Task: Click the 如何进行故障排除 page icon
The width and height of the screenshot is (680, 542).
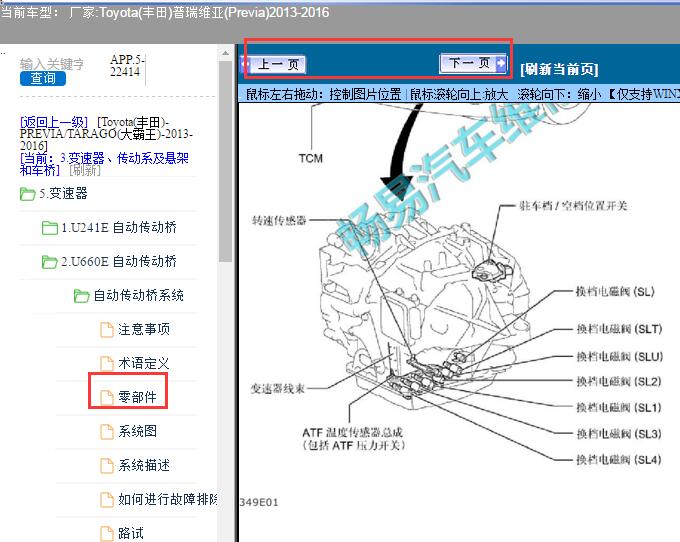Action: [107, 500]
